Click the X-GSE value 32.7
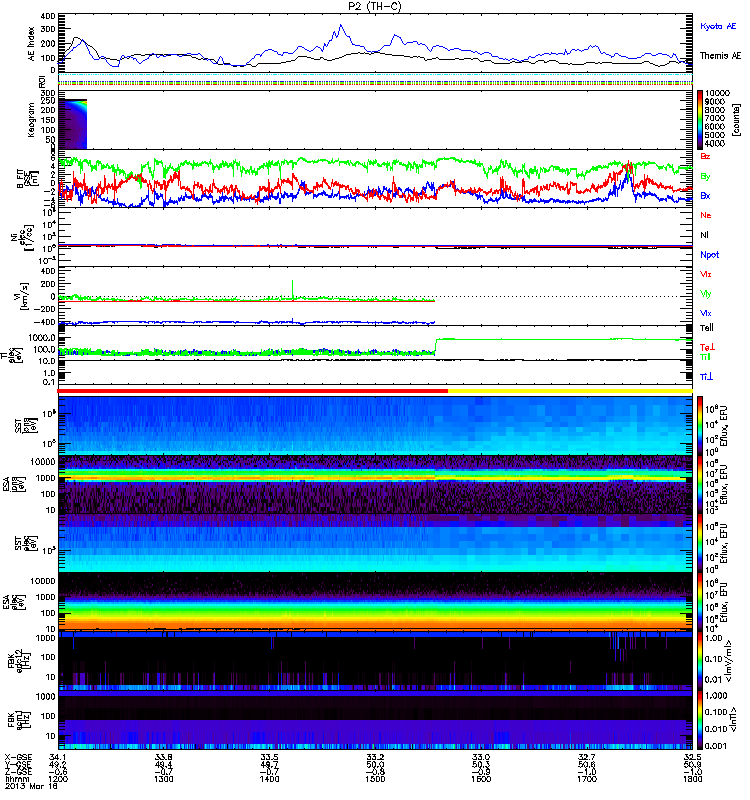The image size is (750, 800). click(x=587, y=757)
